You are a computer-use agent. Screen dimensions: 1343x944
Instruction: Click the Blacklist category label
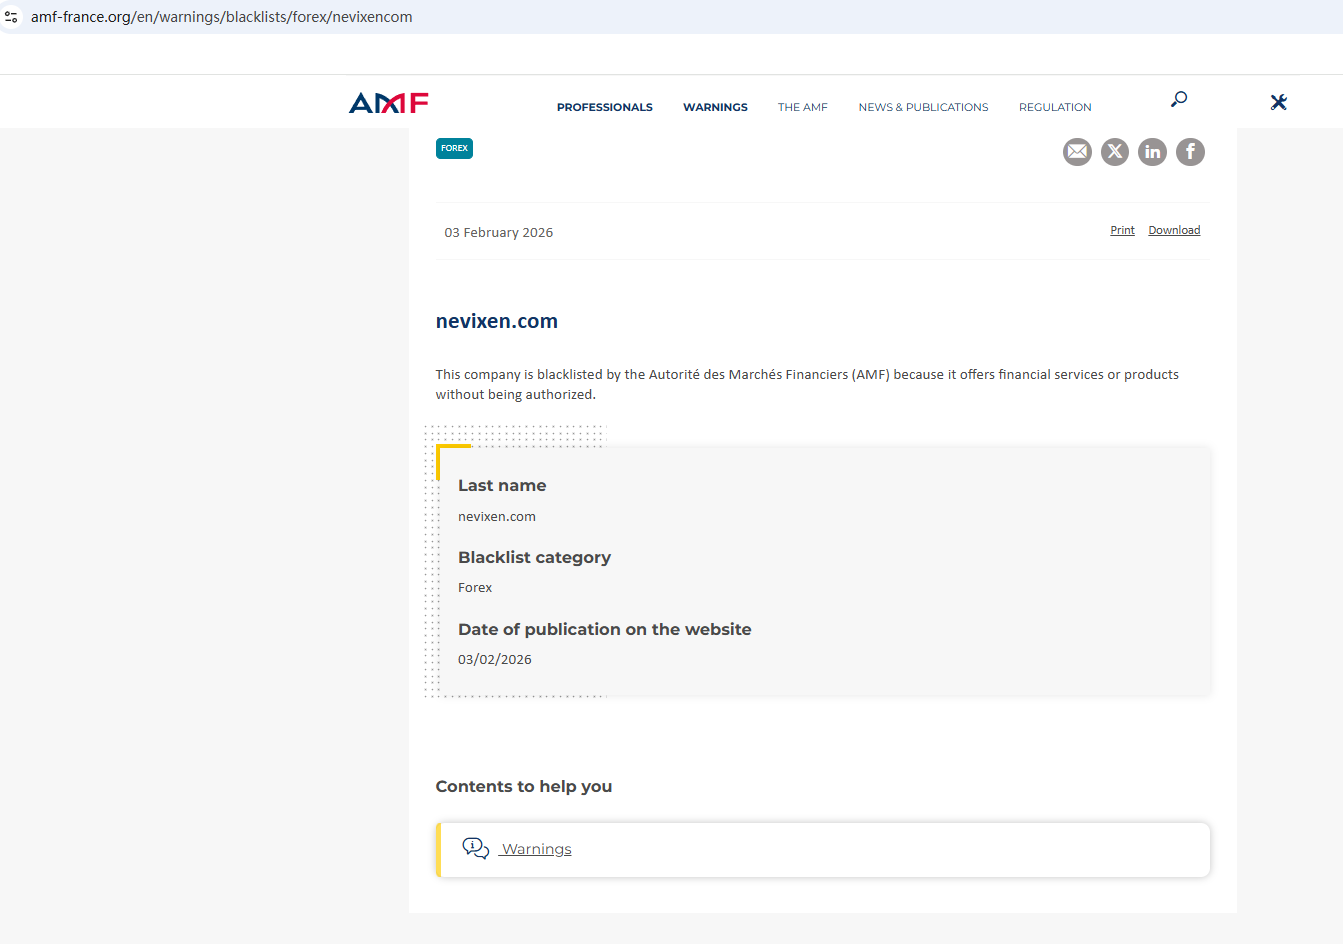point(534,557)
